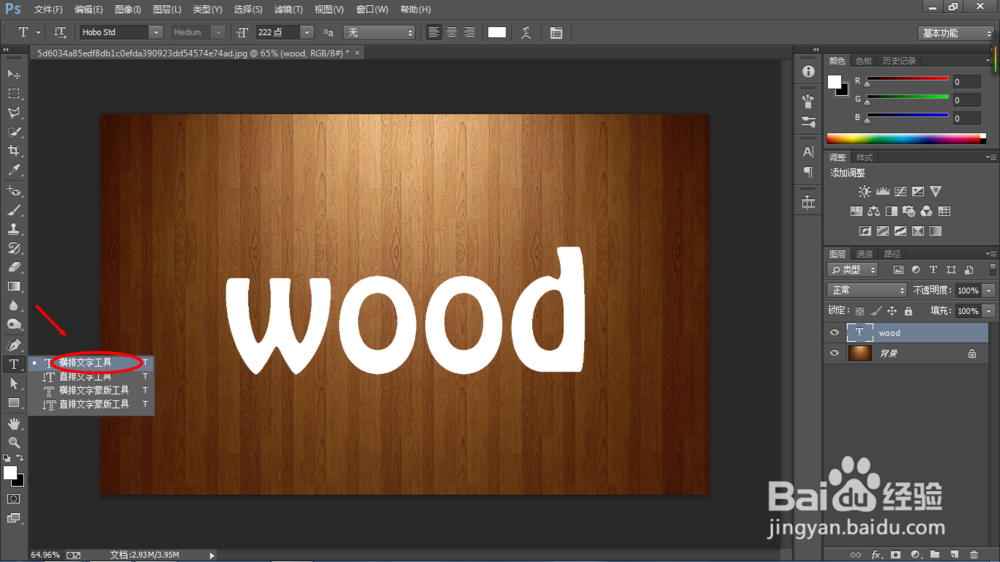This screenshot has width=1000, height=562.
Task: Select the Brush tool
Action: [x=13, y=210]
